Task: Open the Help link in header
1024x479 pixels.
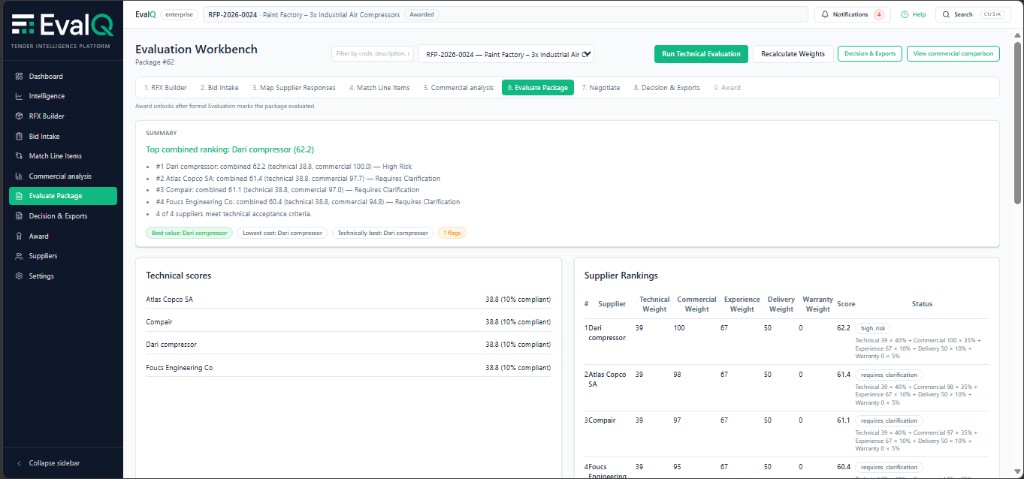Action: pos(913,14)
